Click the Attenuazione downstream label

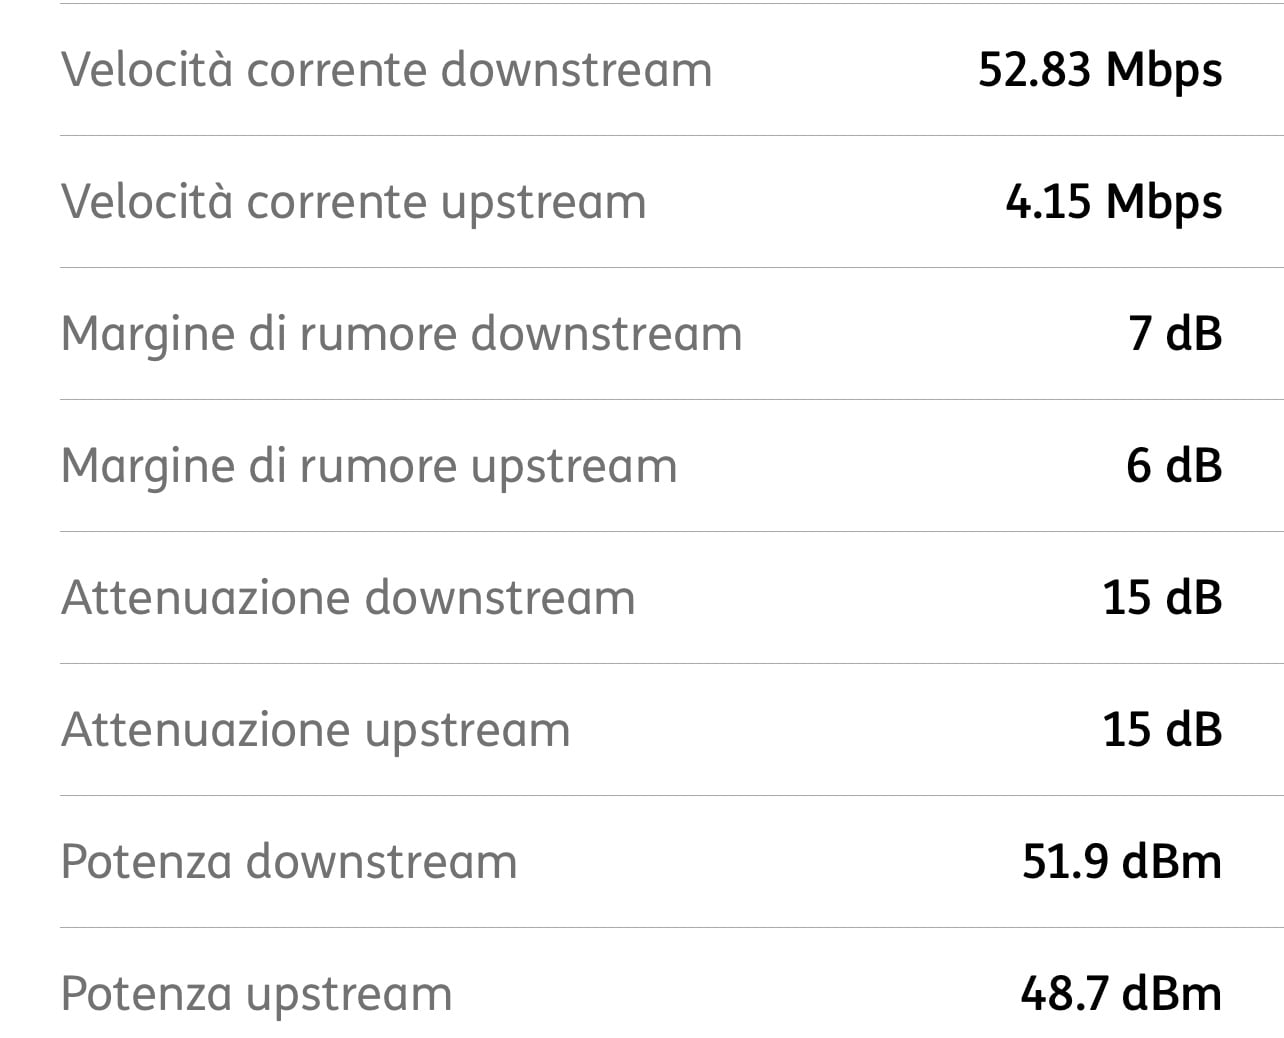point(348,598)
